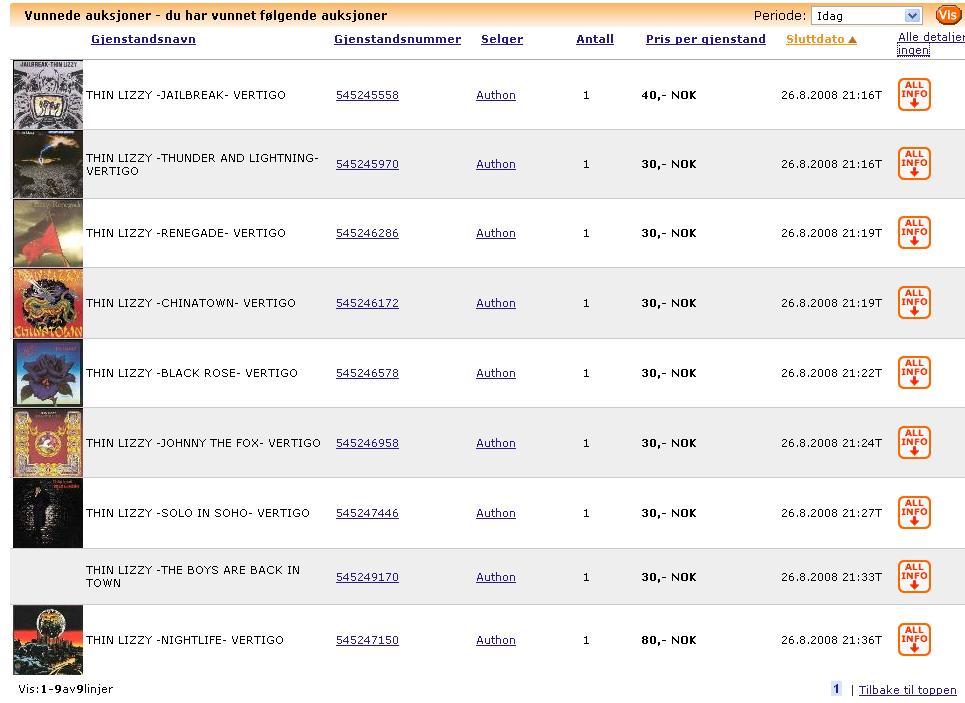Click ALL INFO icon for Solo in Soho
Image resolution: width=965 pixels, height=703 pixels.
(x=914, y=512)
